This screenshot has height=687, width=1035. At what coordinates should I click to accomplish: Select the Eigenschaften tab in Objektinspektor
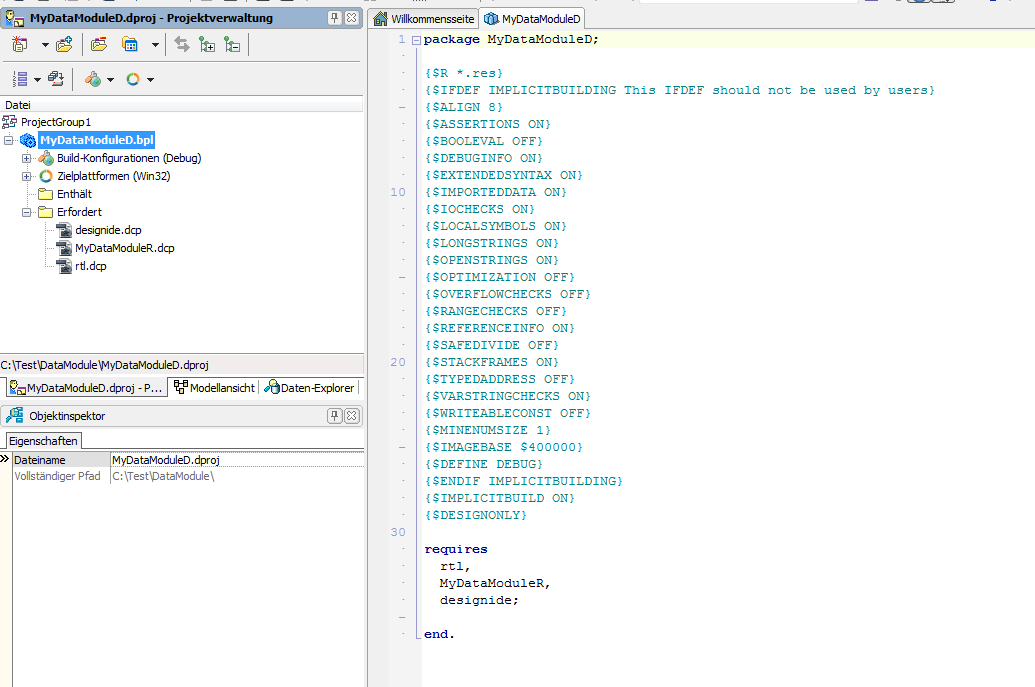[x=44, y=441]
